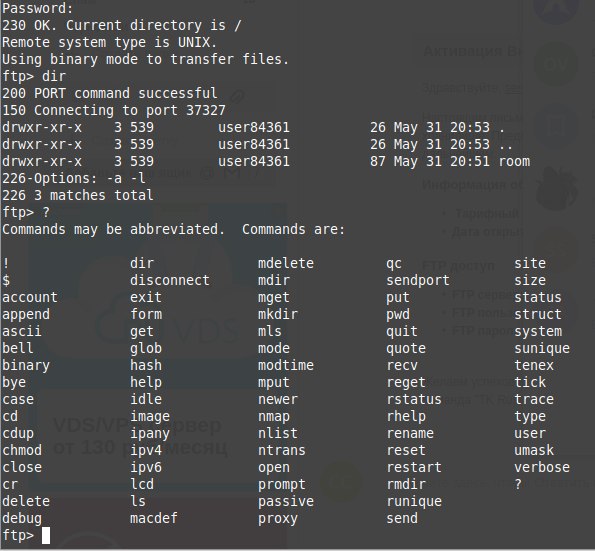595x551 pixels.
Task: Click the 'recv' command
Action: pos(402,365)
